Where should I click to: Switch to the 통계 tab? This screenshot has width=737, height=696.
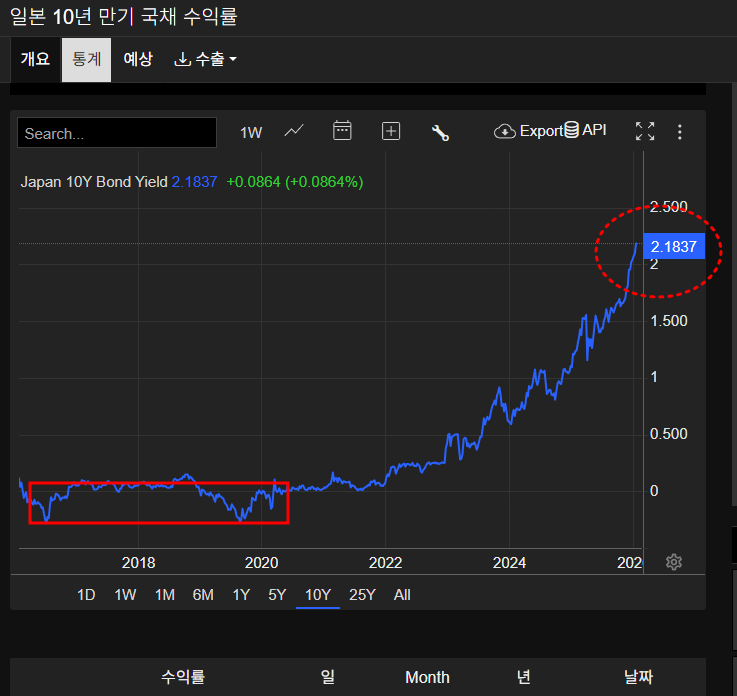86,59
